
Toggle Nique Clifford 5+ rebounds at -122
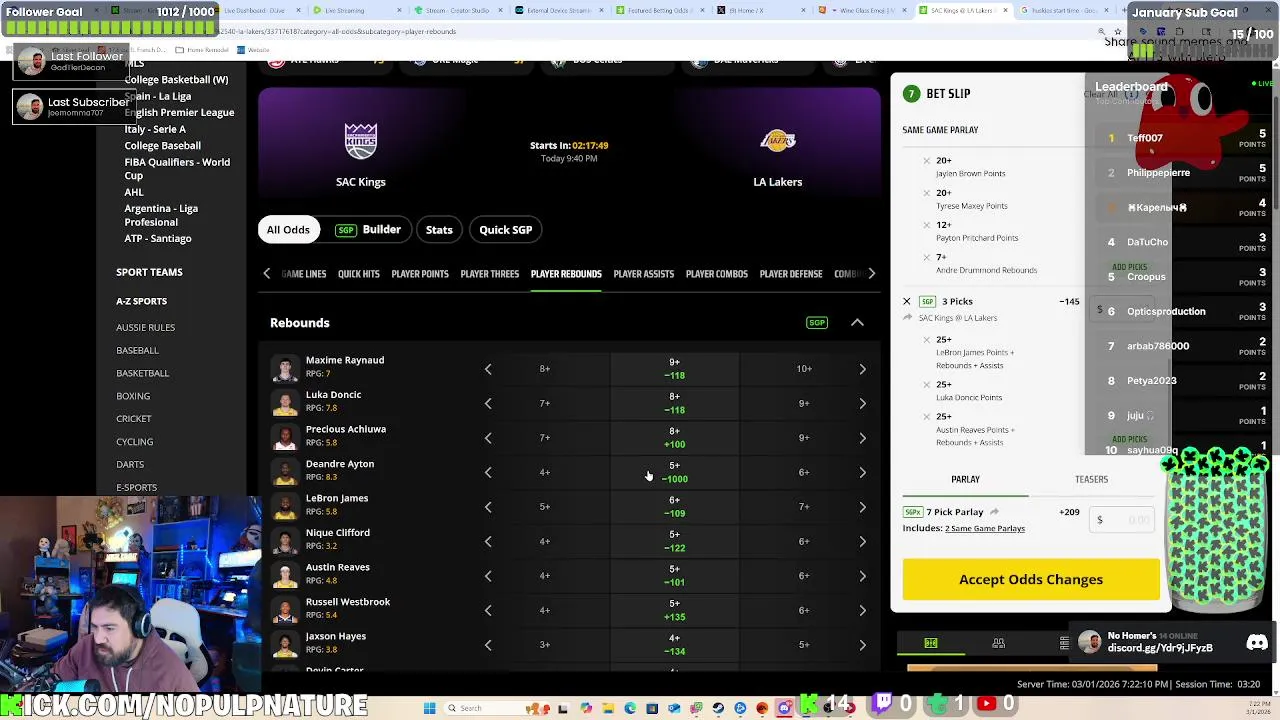[674, 541]
